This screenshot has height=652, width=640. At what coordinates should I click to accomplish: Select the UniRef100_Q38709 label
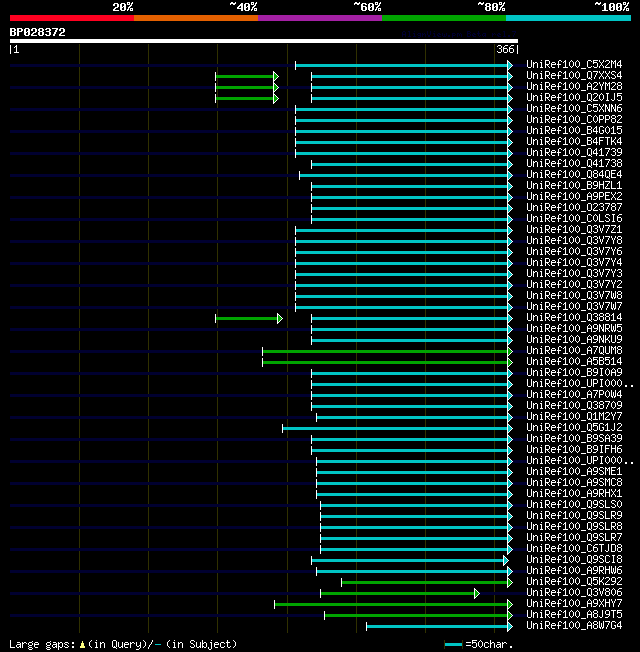point(574,405)
